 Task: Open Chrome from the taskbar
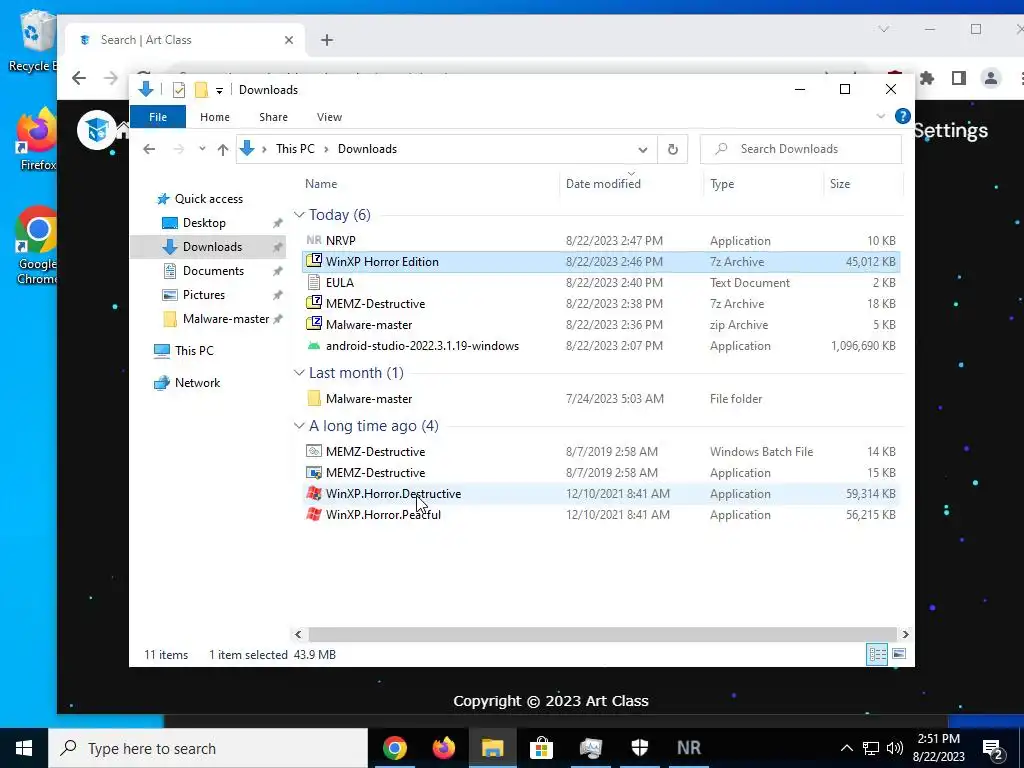395,748
